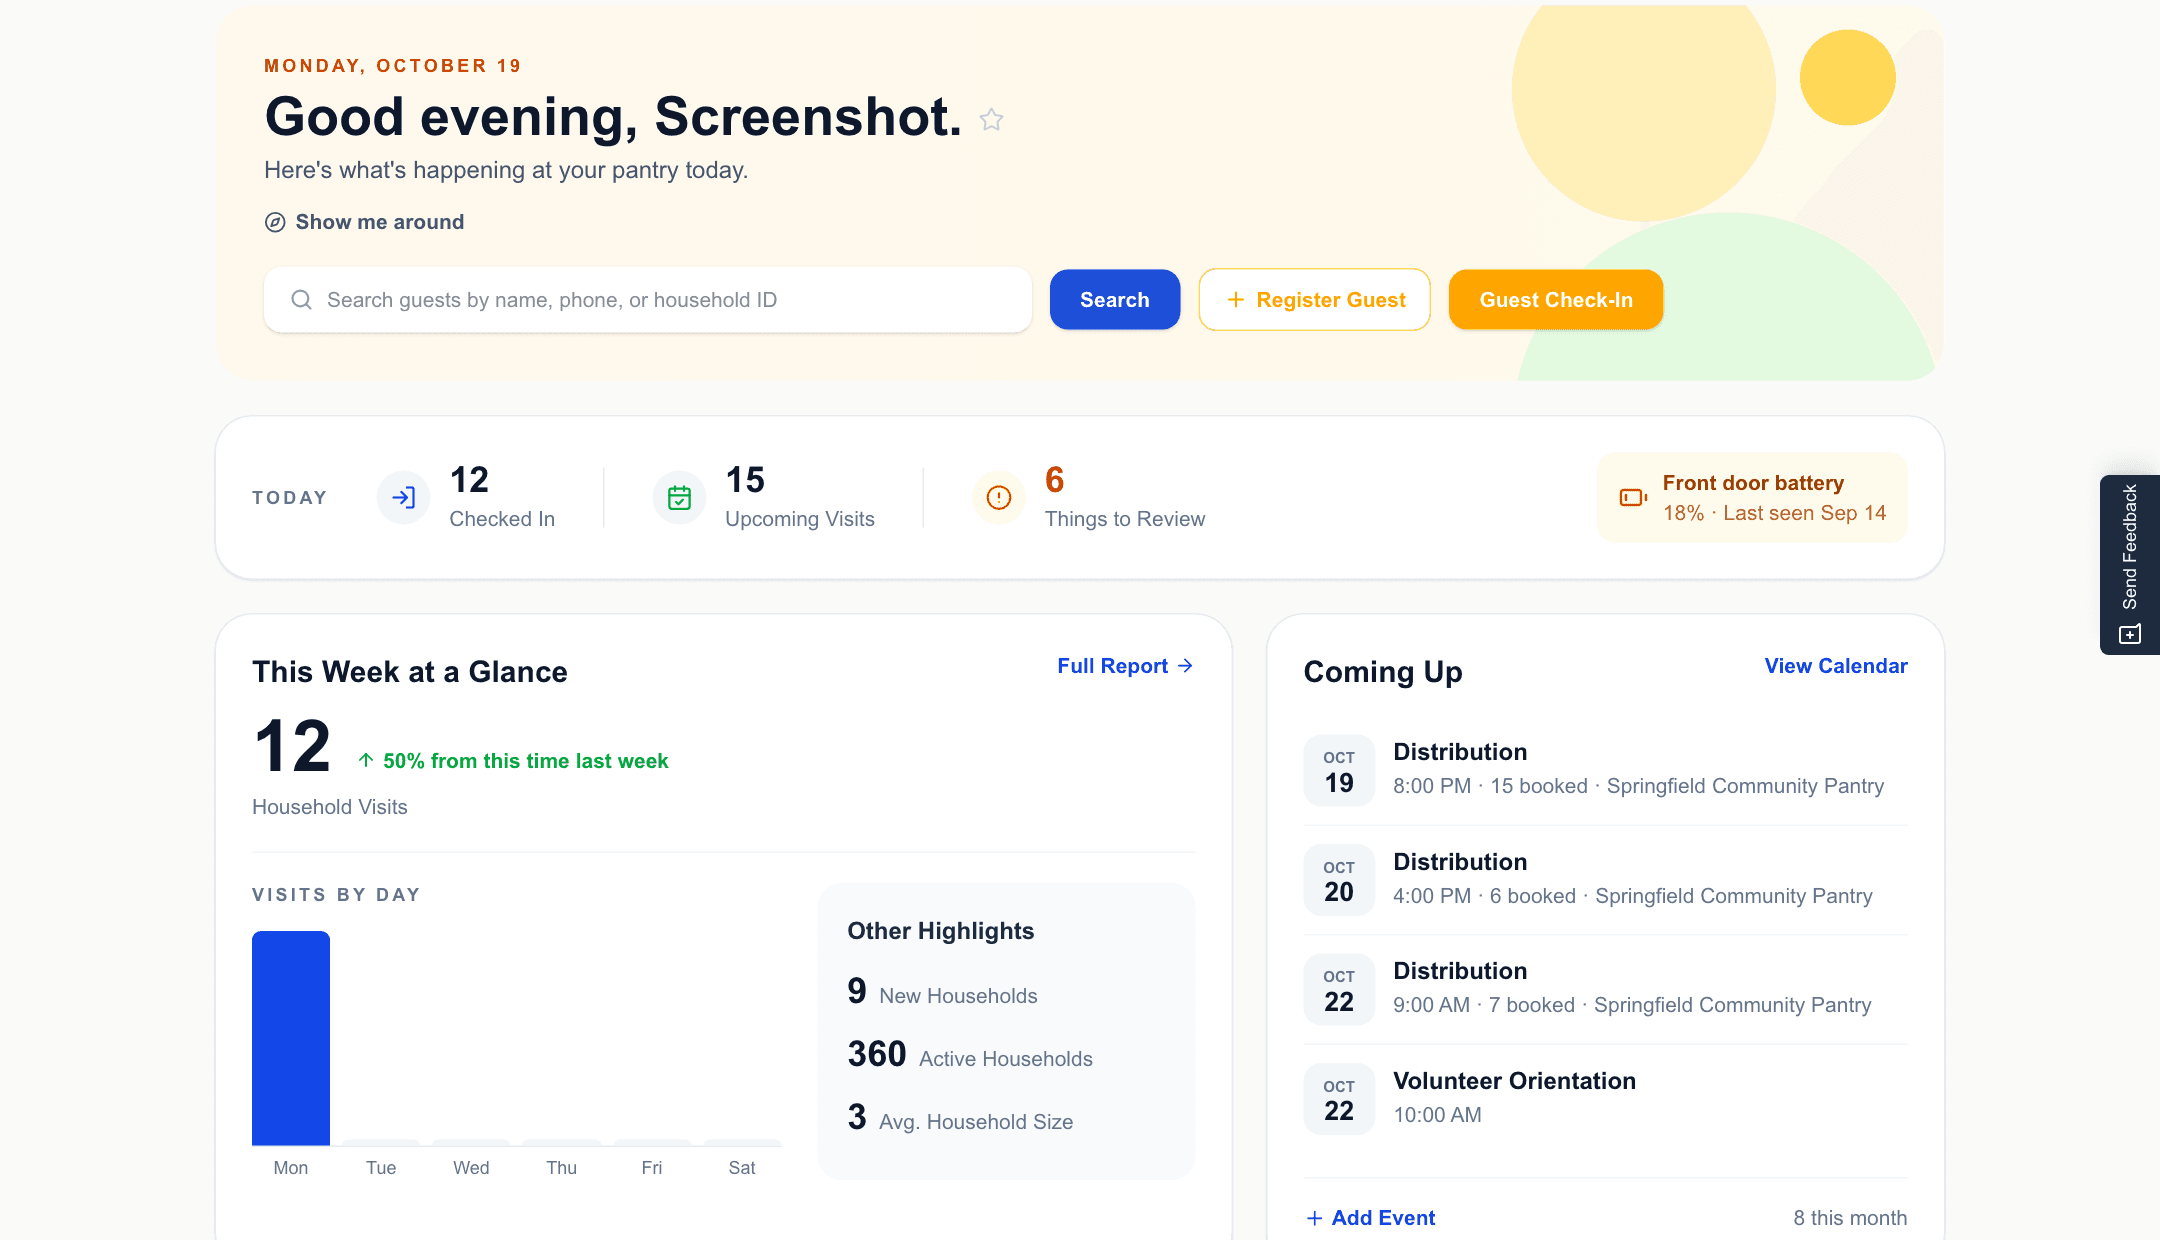Start Guest Check-In
Viewport: 2160px width, 1241px height.
click(x=1556, y=300)
